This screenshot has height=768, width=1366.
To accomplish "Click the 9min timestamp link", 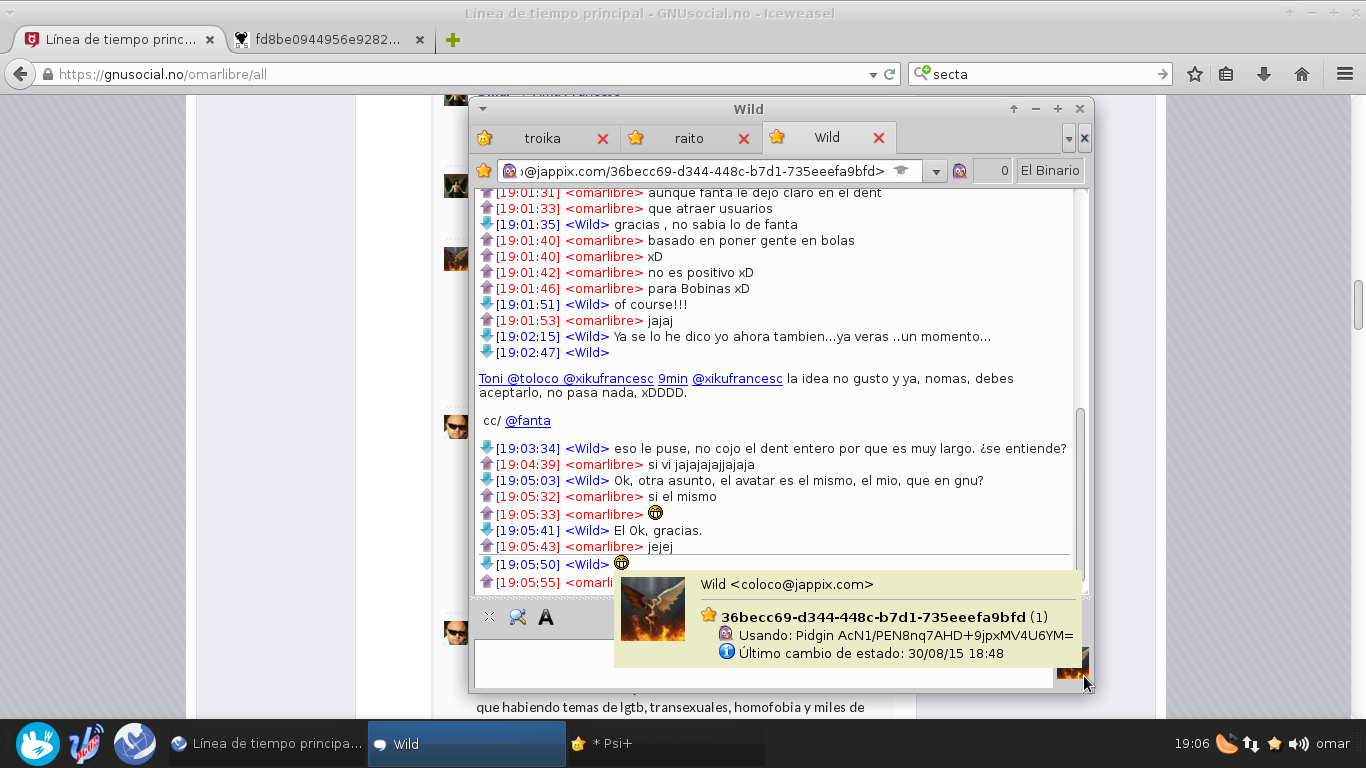I will [x=673, y=379].
